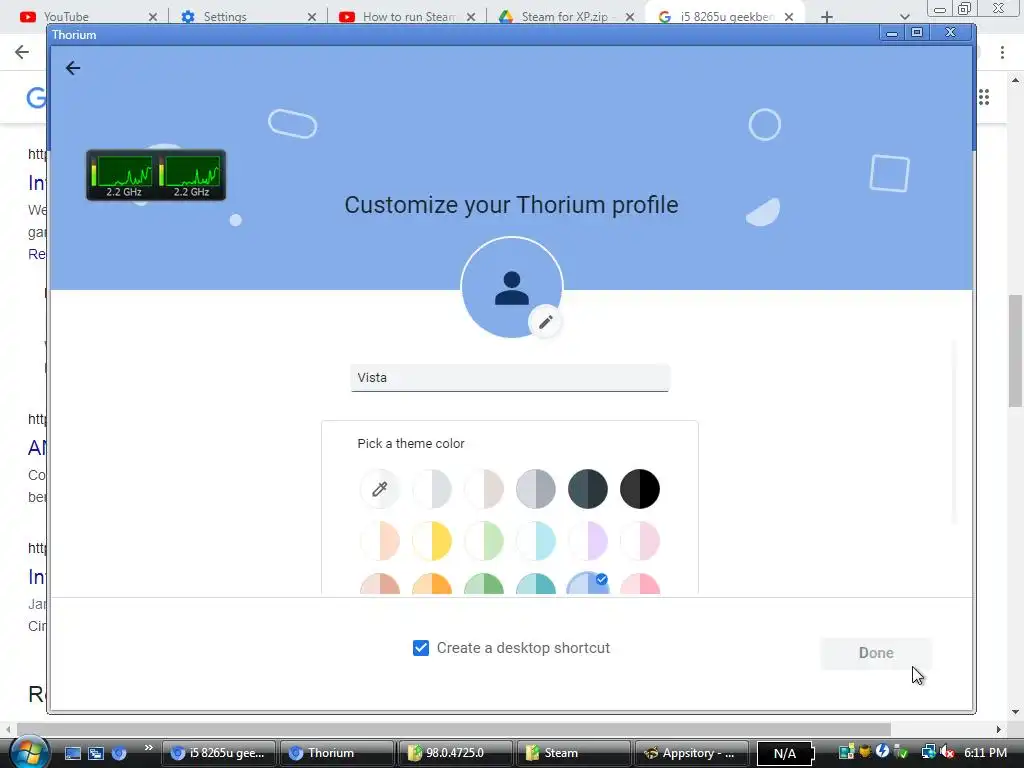Click the Done button
The width and height of the screenshot is (1024, 768).
point(876,653)
